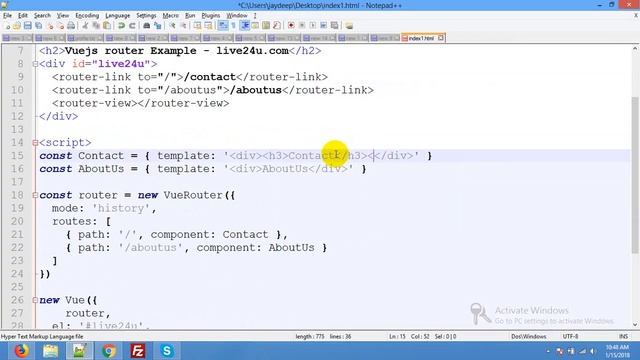This screenshot has height=360, width=640.
Task: Close the current document via toolbar icon
Action: pyautogui.click(x=49, y=26)
